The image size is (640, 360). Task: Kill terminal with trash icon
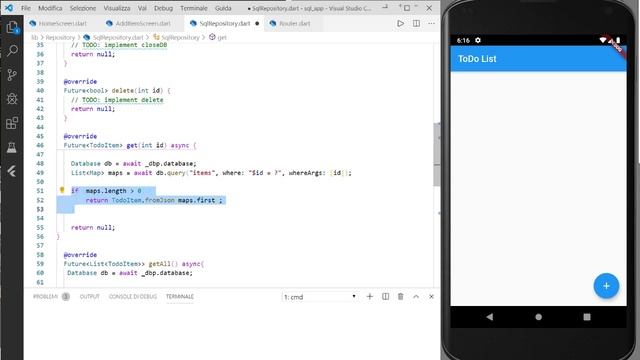pos(400,297)
